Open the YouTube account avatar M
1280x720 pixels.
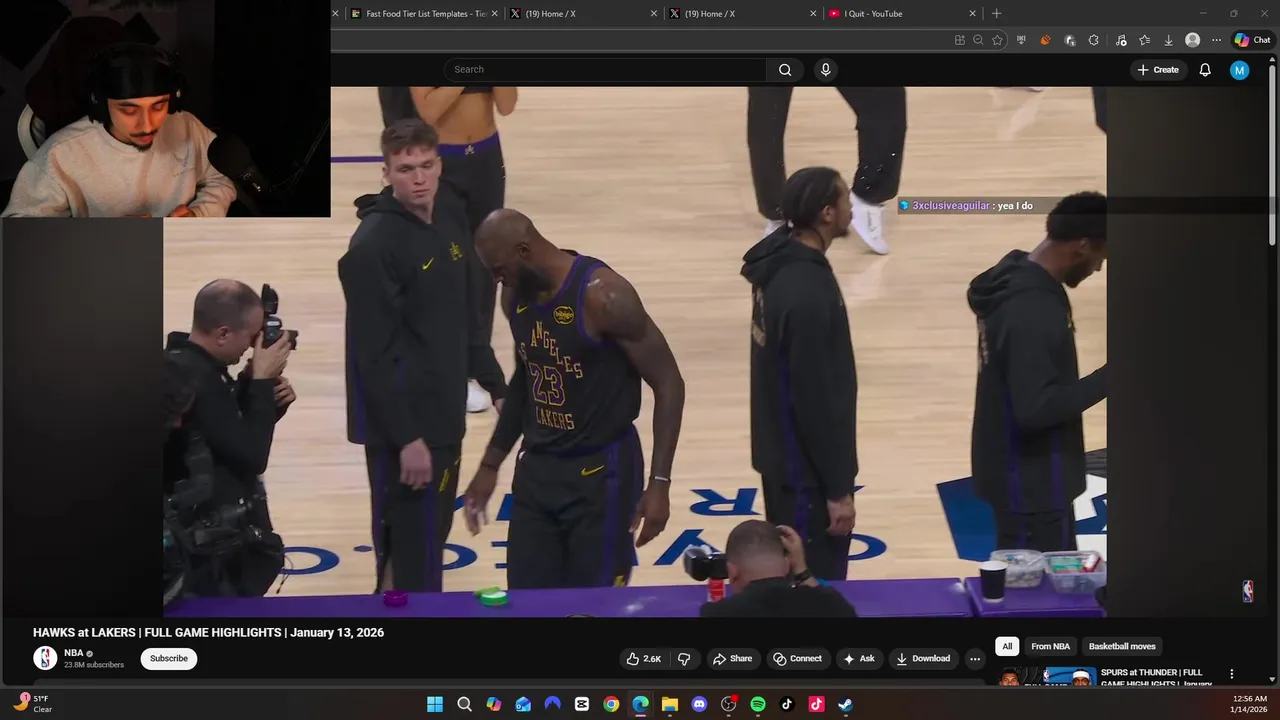(x=1239, y=70)
